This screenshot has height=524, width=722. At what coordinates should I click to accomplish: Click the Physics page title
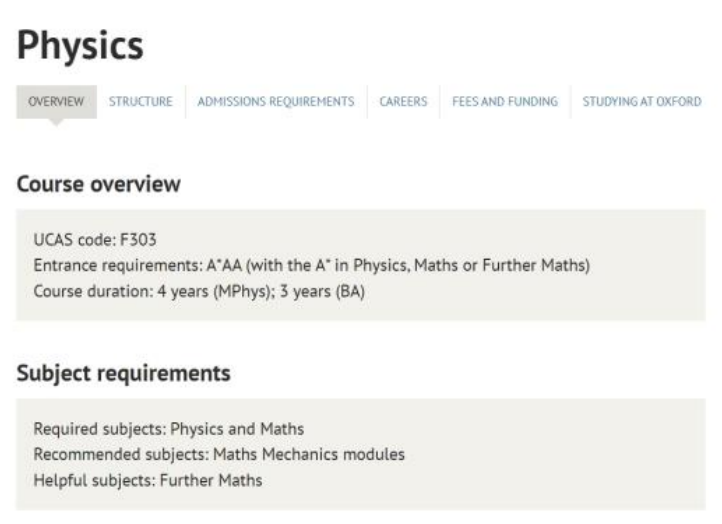pos(80,45)
